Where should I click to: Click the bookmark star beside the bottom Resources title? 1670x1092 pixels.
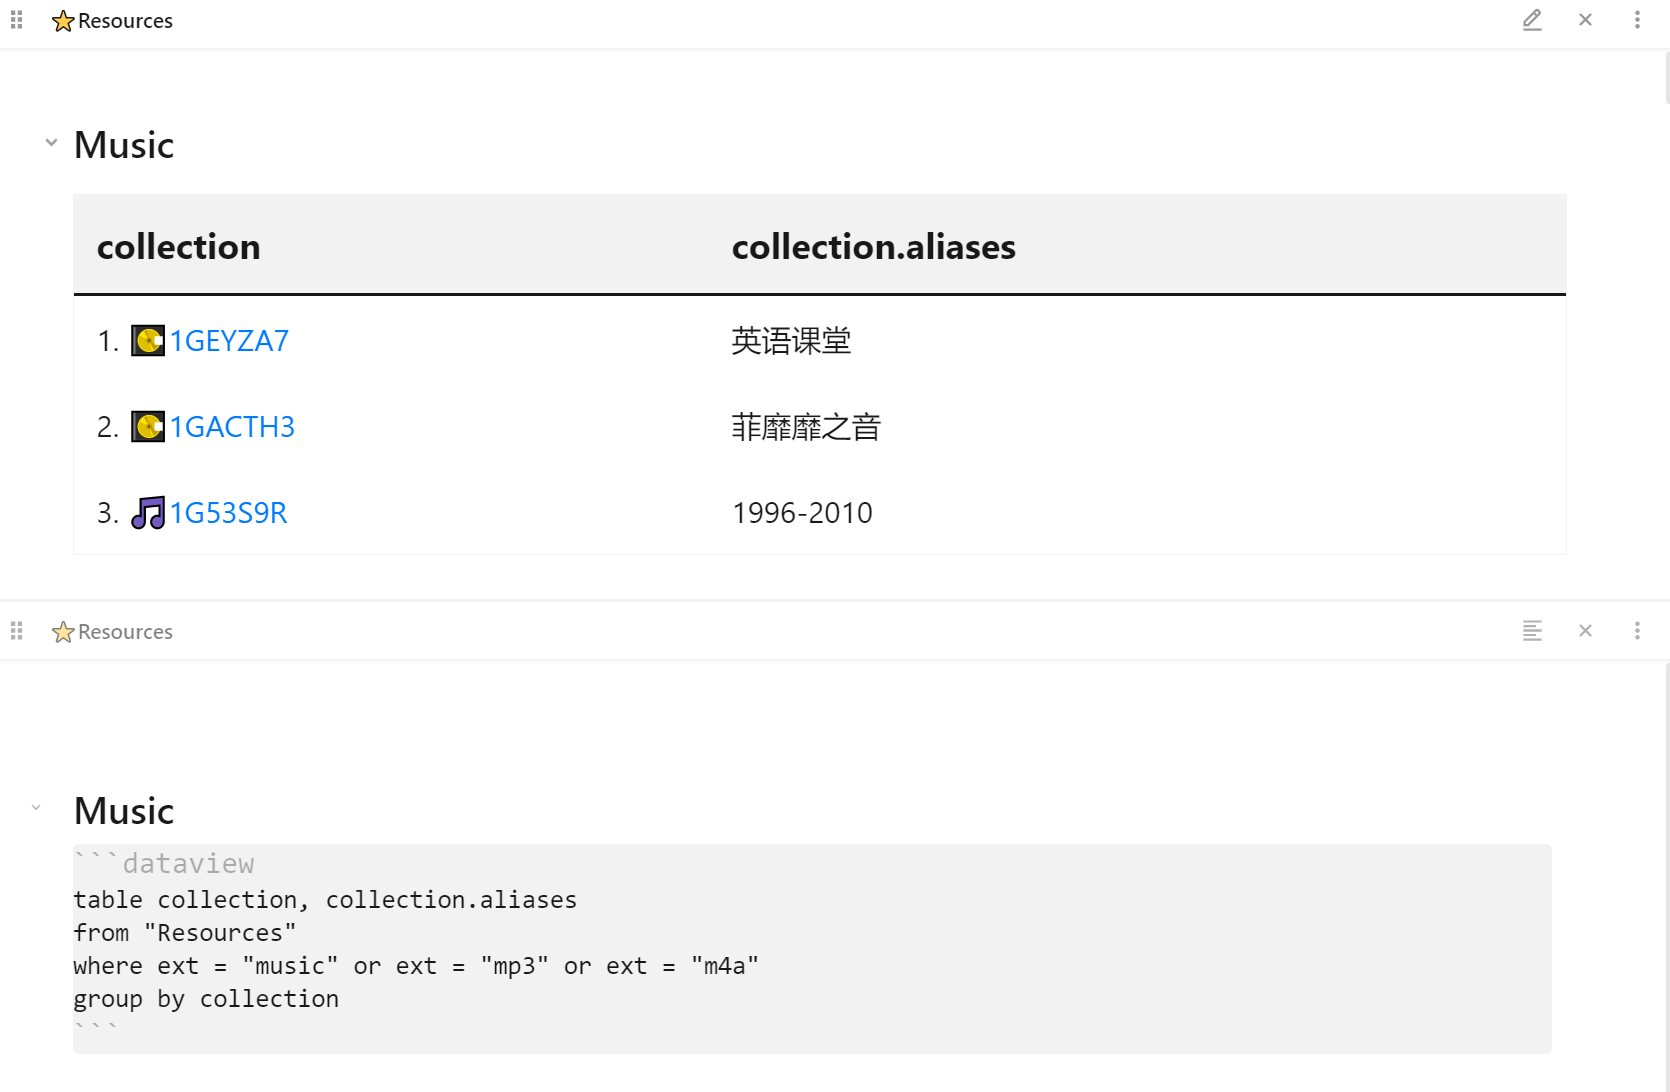(63, 631)
